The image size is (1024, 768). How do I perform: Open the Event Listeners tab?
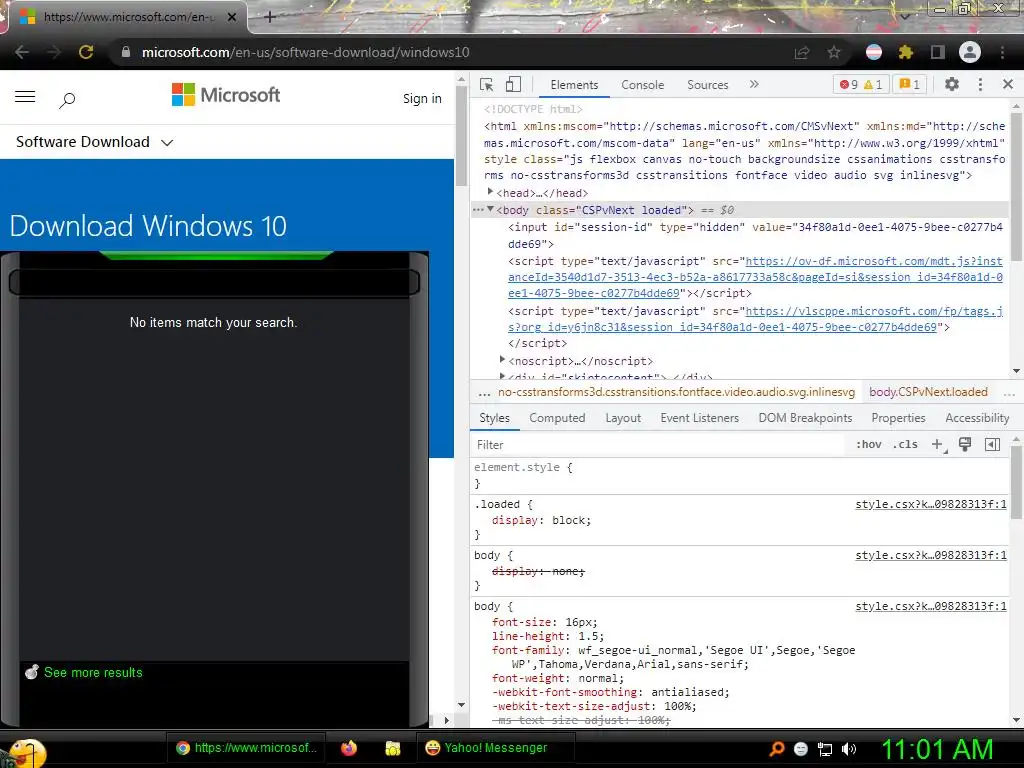(x=699, y=418)
